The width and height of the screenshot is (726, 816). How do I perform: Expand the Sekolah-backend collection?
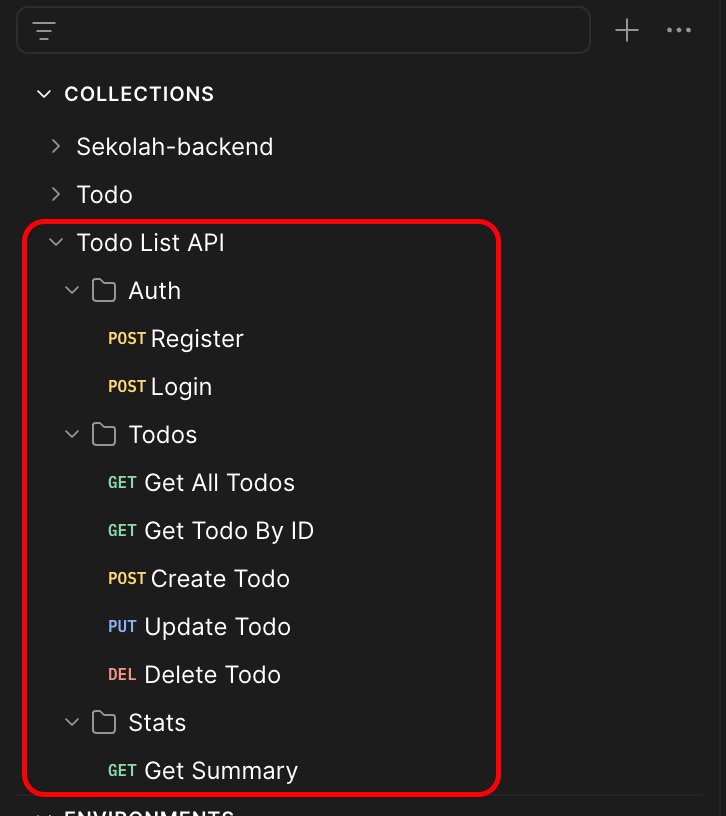(x=56, y=146)
